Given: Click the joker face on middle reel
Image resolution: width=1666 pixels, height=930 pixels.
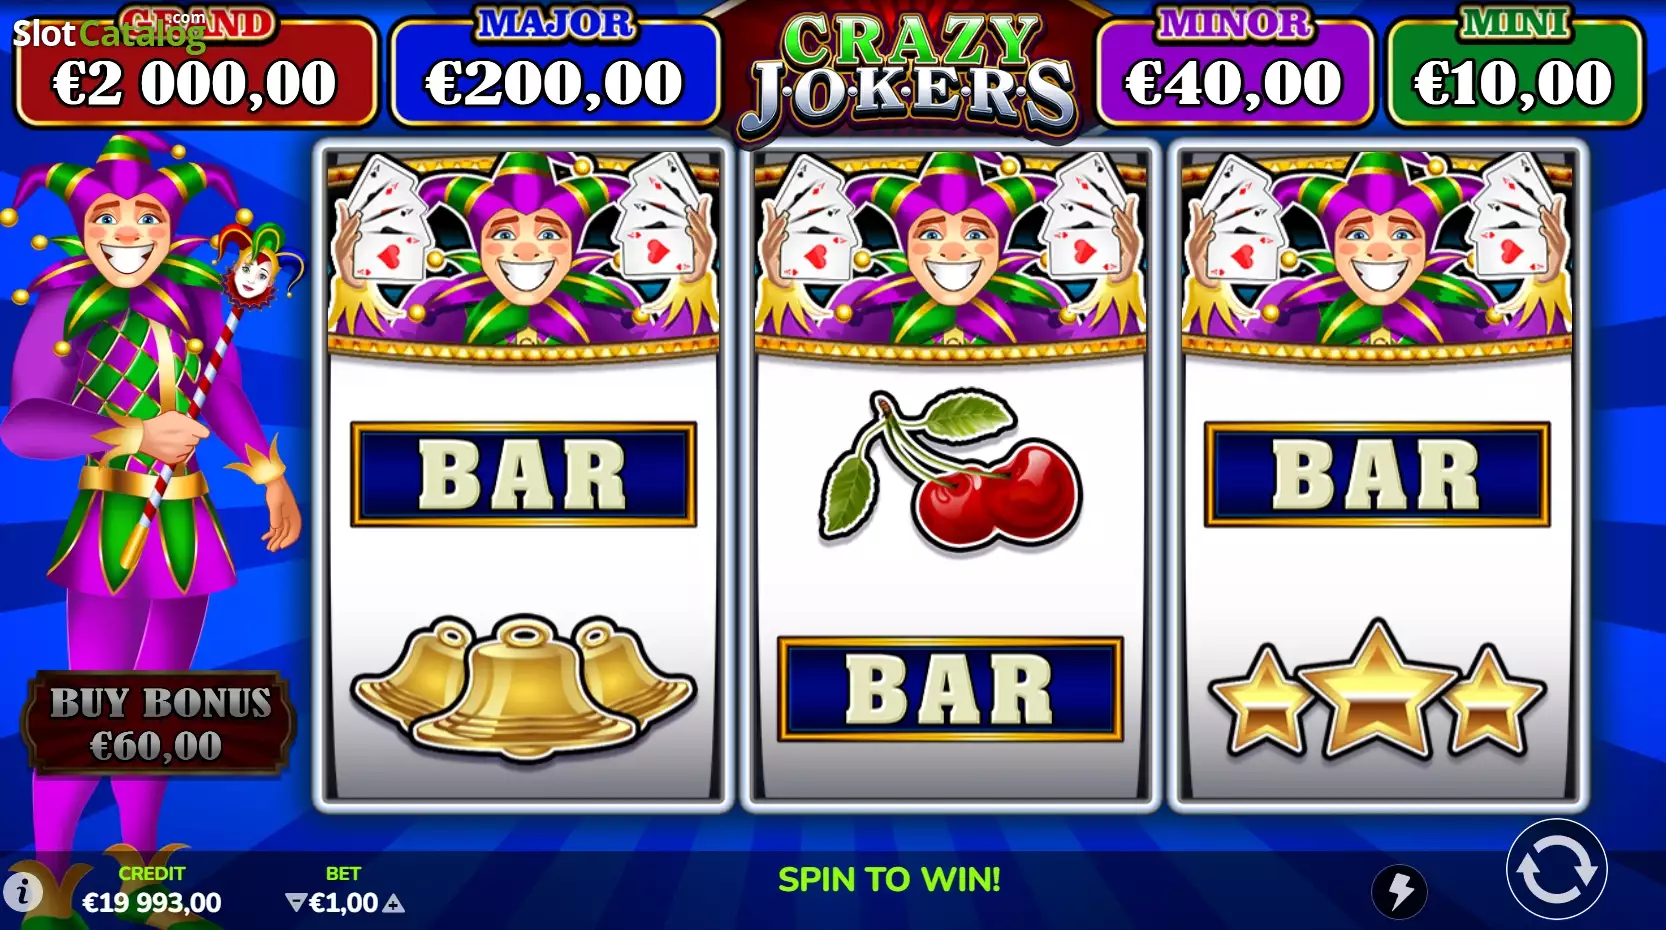Looking at the screenshot, I should 950,252.
